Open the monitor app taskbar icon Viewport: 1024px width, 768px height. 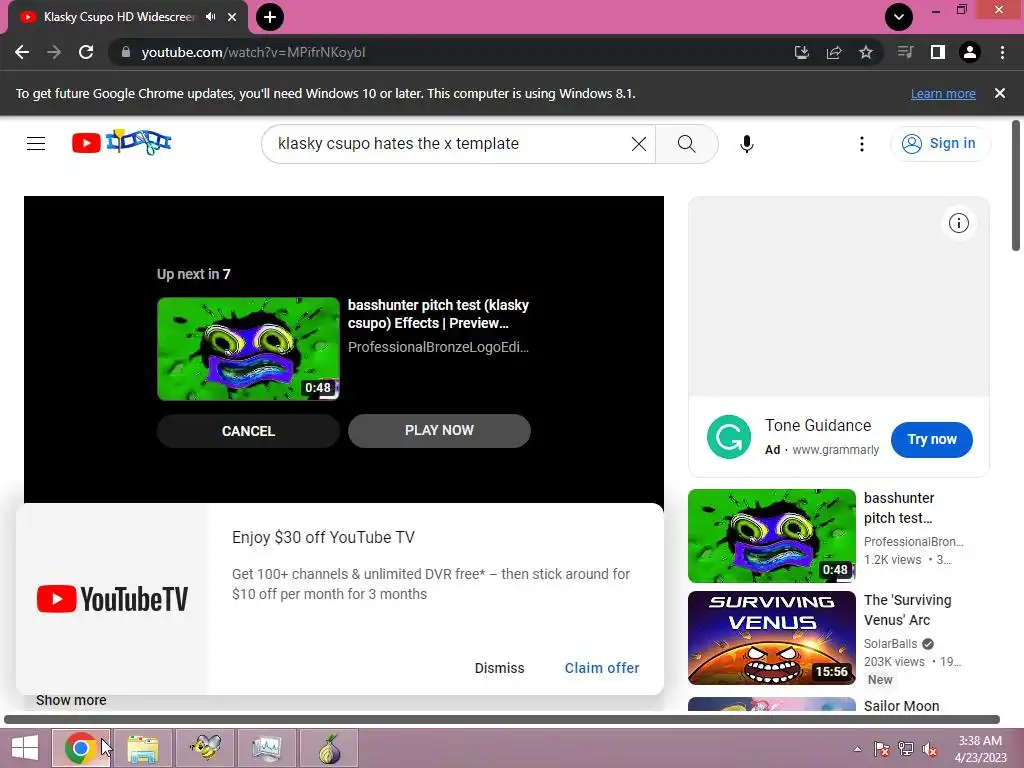click(x=267, y=748)
